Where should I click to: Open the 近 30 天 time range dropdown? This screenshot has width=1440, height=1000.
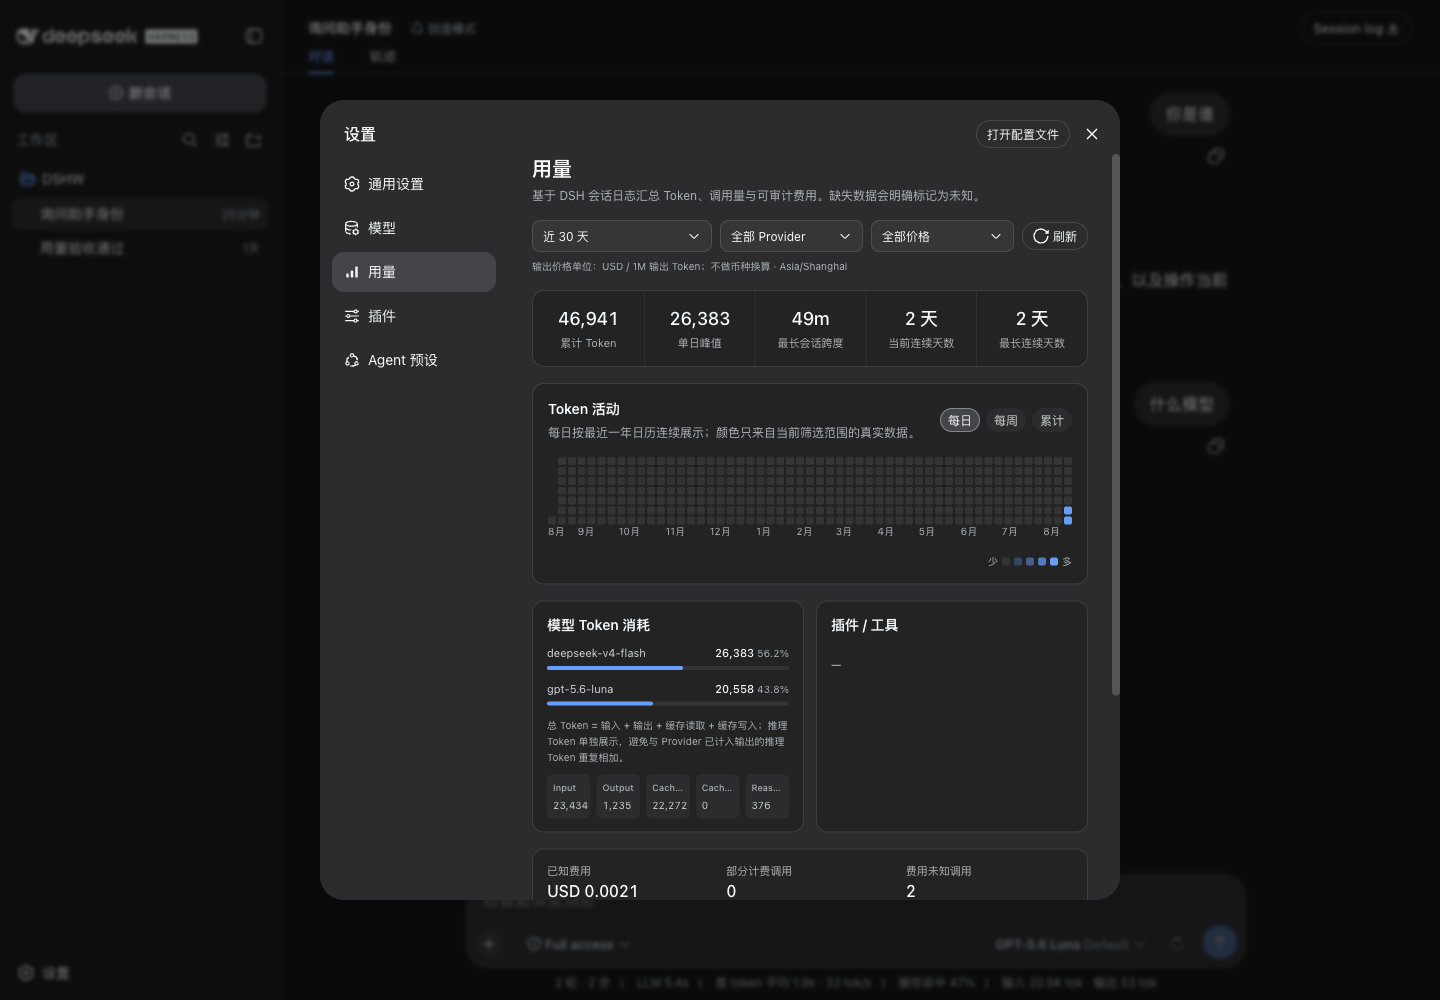pos(622,236)
